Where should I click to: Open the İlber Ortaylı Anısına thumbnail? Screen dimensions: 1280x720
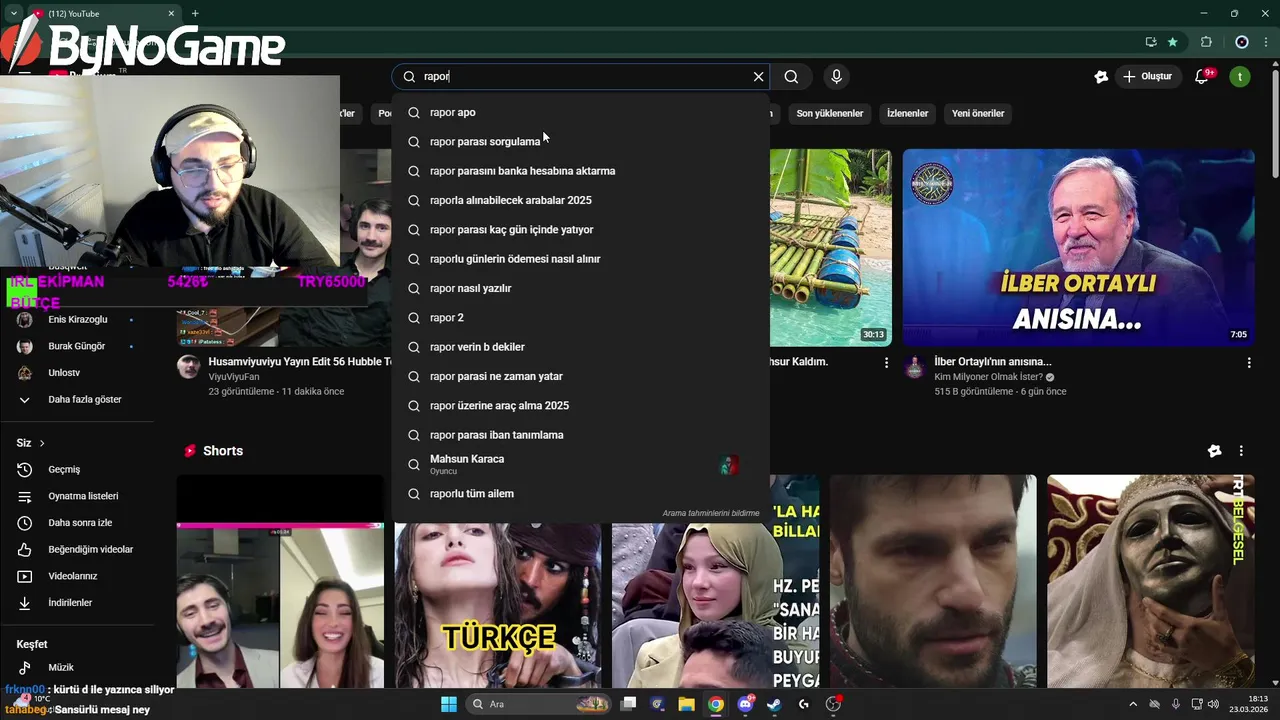(x=1078, y=248)
